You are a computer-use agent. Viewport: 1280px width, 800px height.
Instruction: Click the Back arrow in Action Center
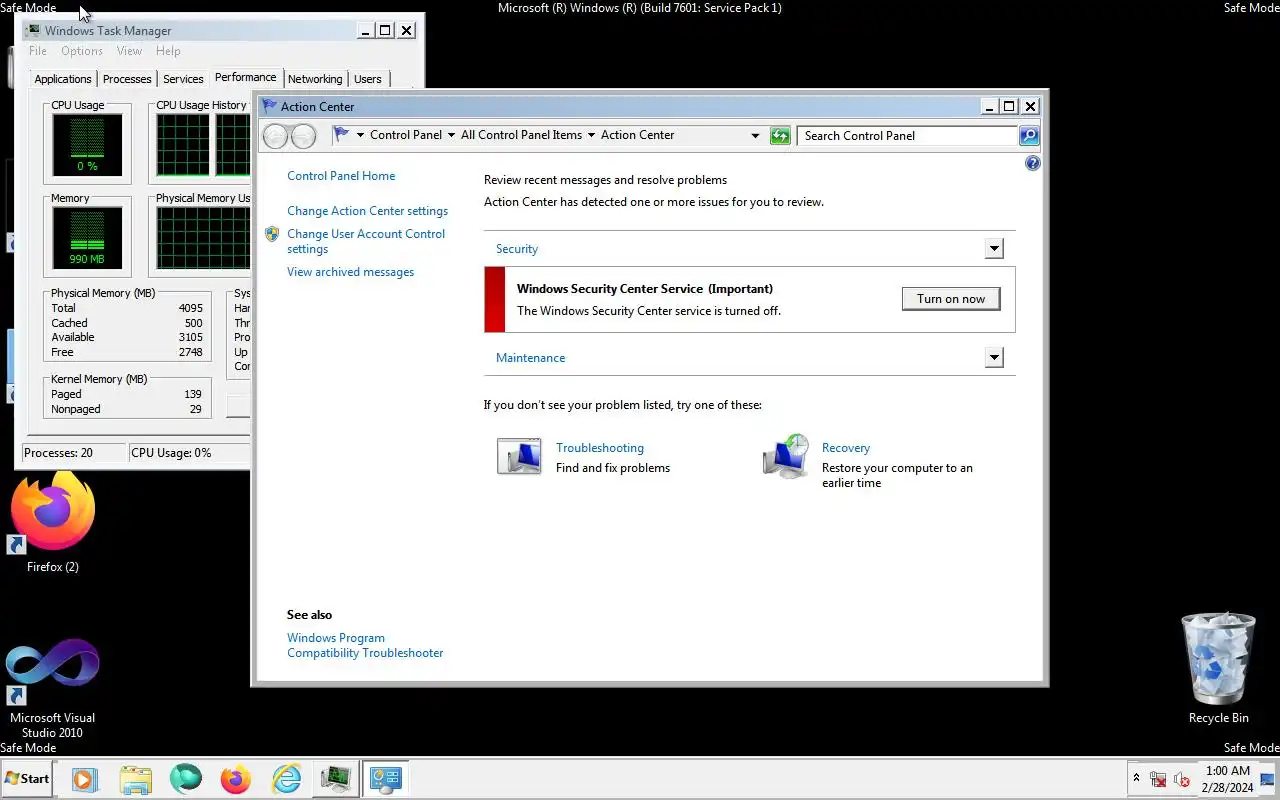[275, 136]
